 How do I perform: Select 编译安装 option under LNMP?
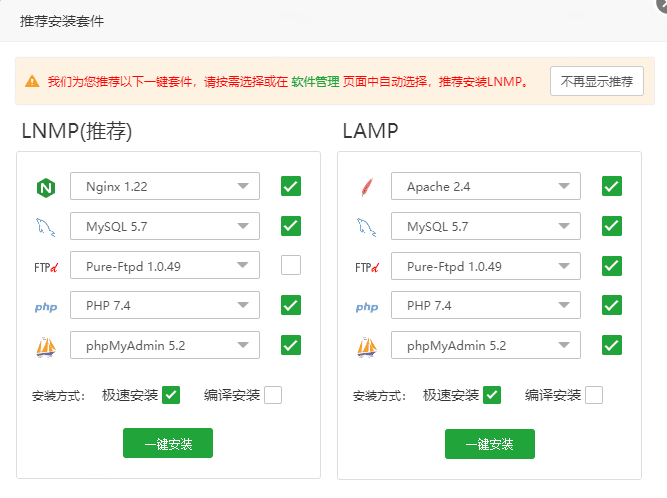point(272,395)
